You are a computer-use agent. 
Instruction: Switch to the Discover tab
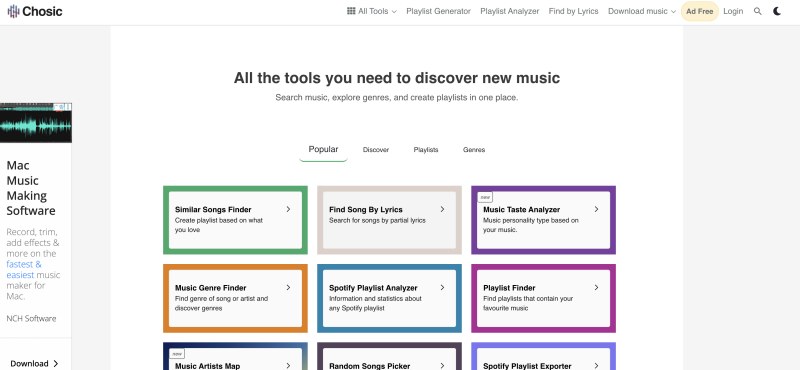tap(376, 150)
